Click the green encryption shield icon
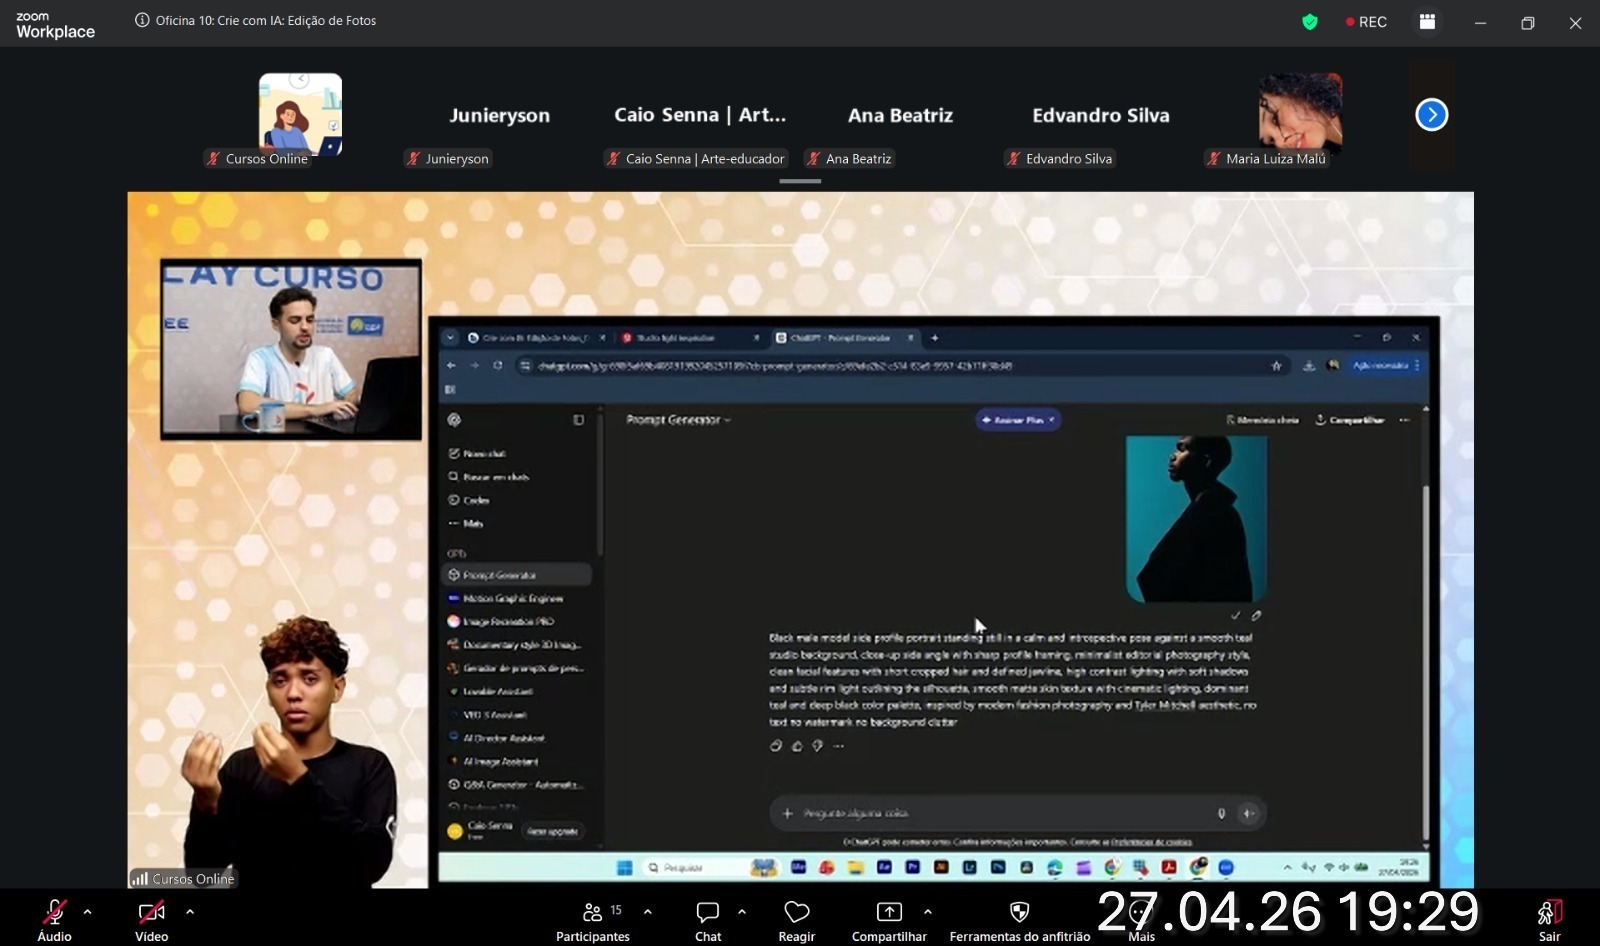This screenshot has height=946, width=1600. tap(1310, 21)
